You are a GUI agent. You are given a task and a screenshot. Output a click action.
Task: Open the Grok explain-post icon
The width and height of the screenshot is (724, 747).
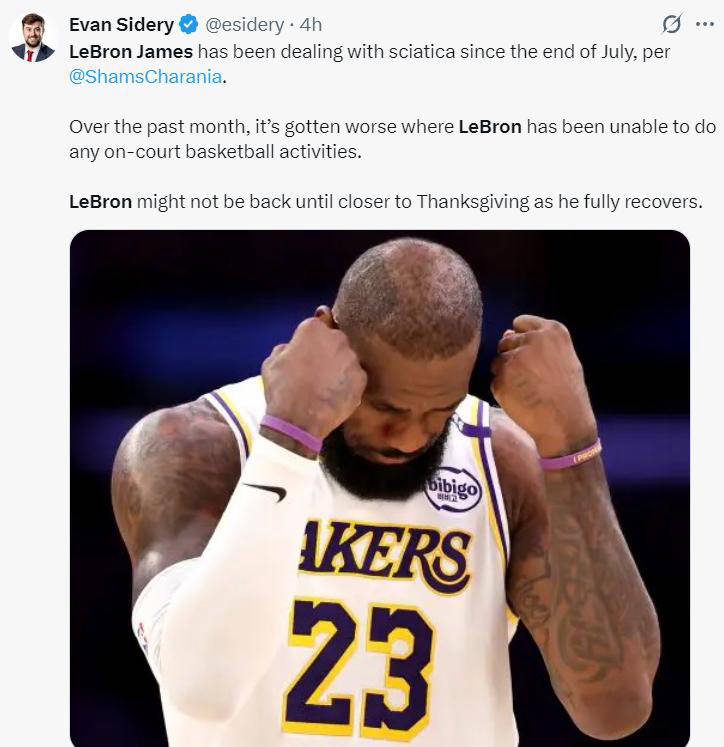click(672, 24)
